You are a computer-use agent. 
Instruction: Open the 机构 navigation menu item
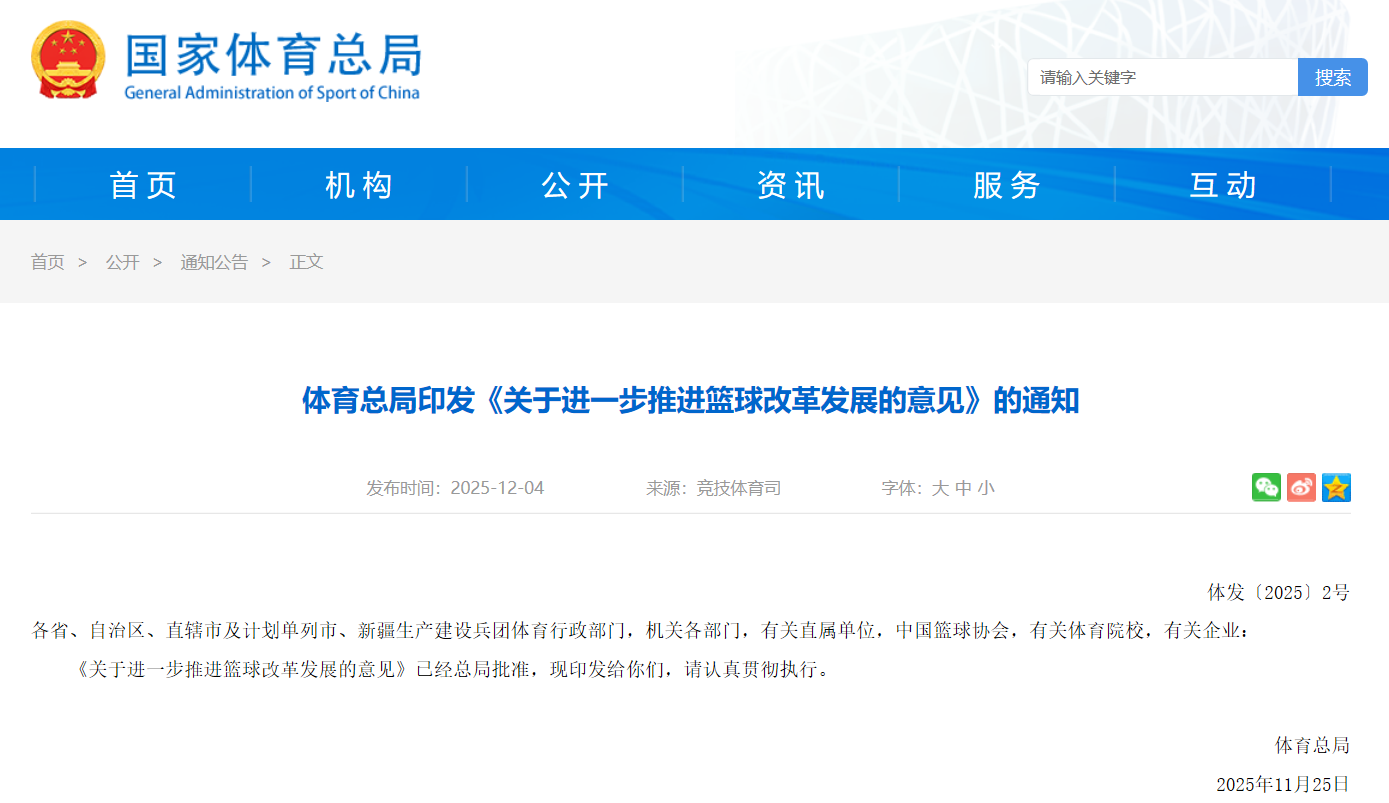click(359, 185)
